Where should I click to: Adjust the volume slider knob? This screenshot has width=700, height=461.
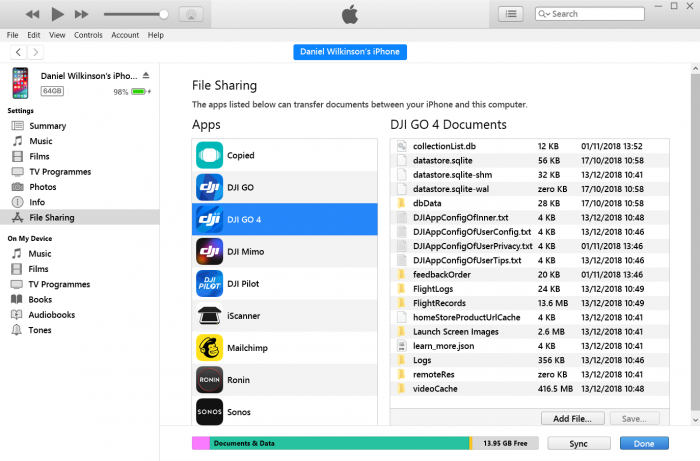point(164,14)
